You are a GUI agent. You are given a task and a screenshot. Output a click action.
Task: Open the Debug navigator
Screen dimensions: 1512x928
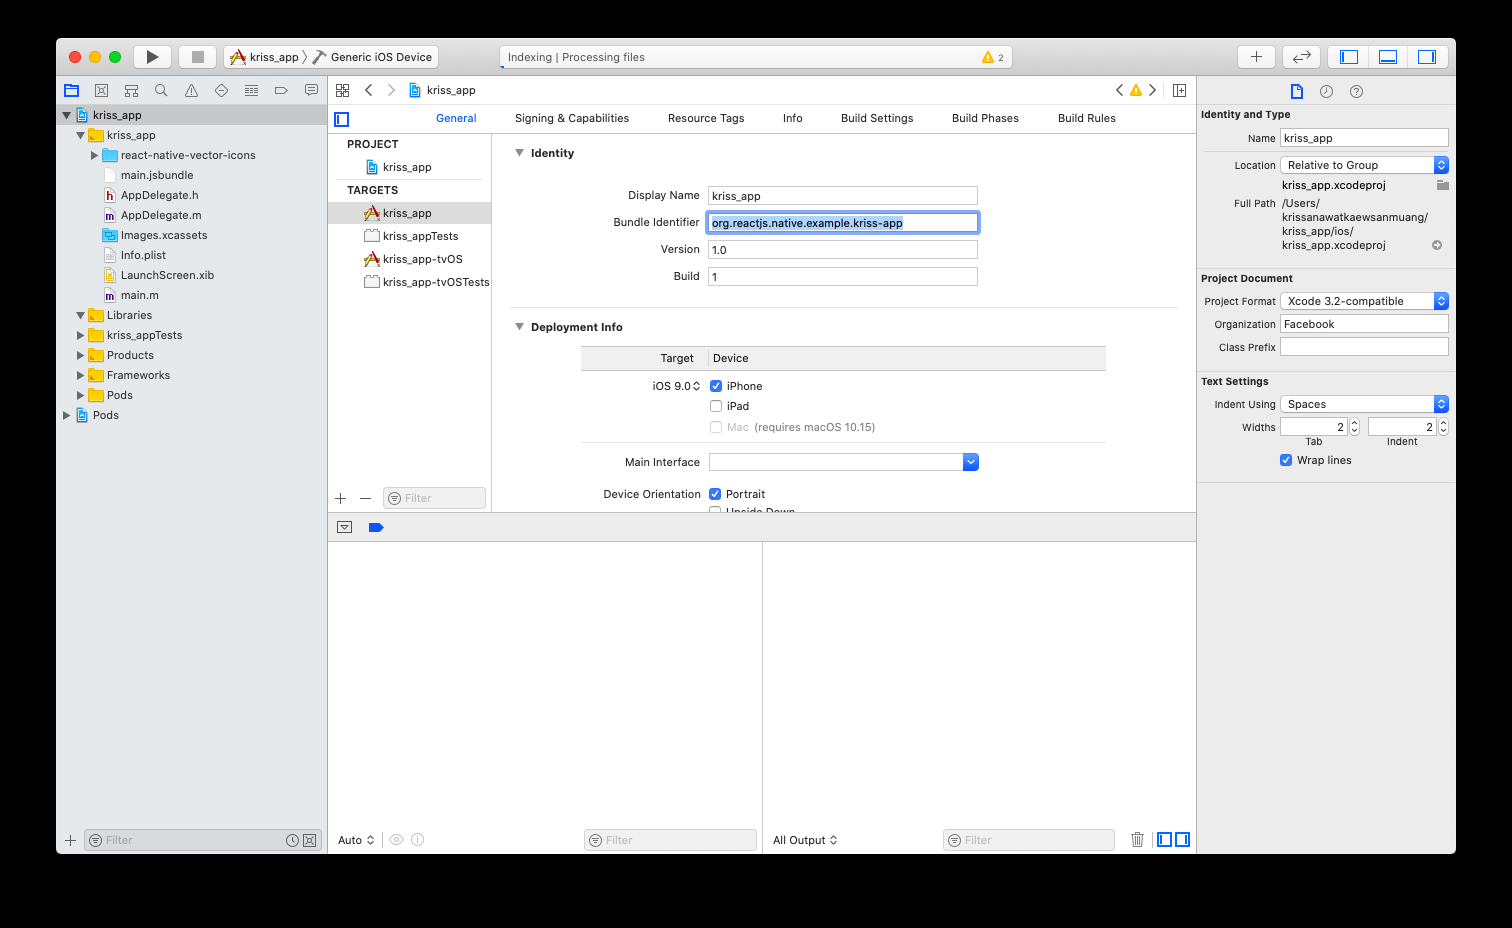(x=251, y=90)
